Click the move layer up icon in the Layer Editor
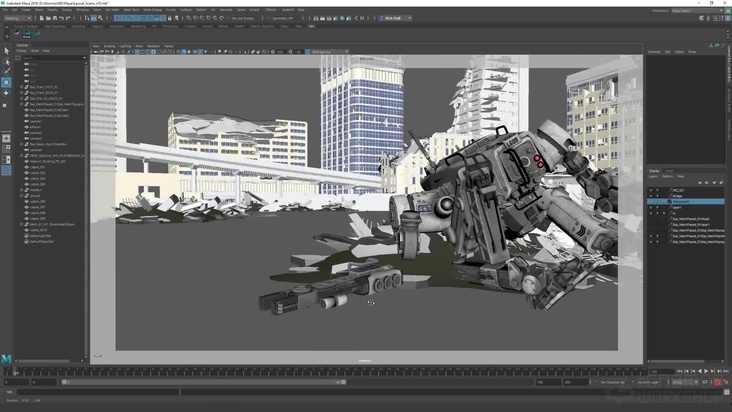 click(x=700, y=182)
